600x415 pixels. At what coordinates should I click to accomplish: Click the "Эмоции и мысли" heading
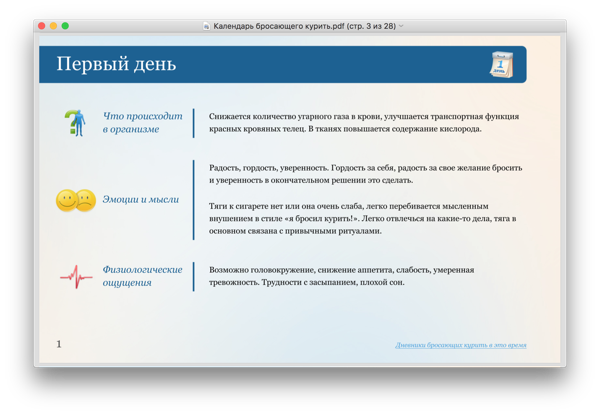pos(140,200)
